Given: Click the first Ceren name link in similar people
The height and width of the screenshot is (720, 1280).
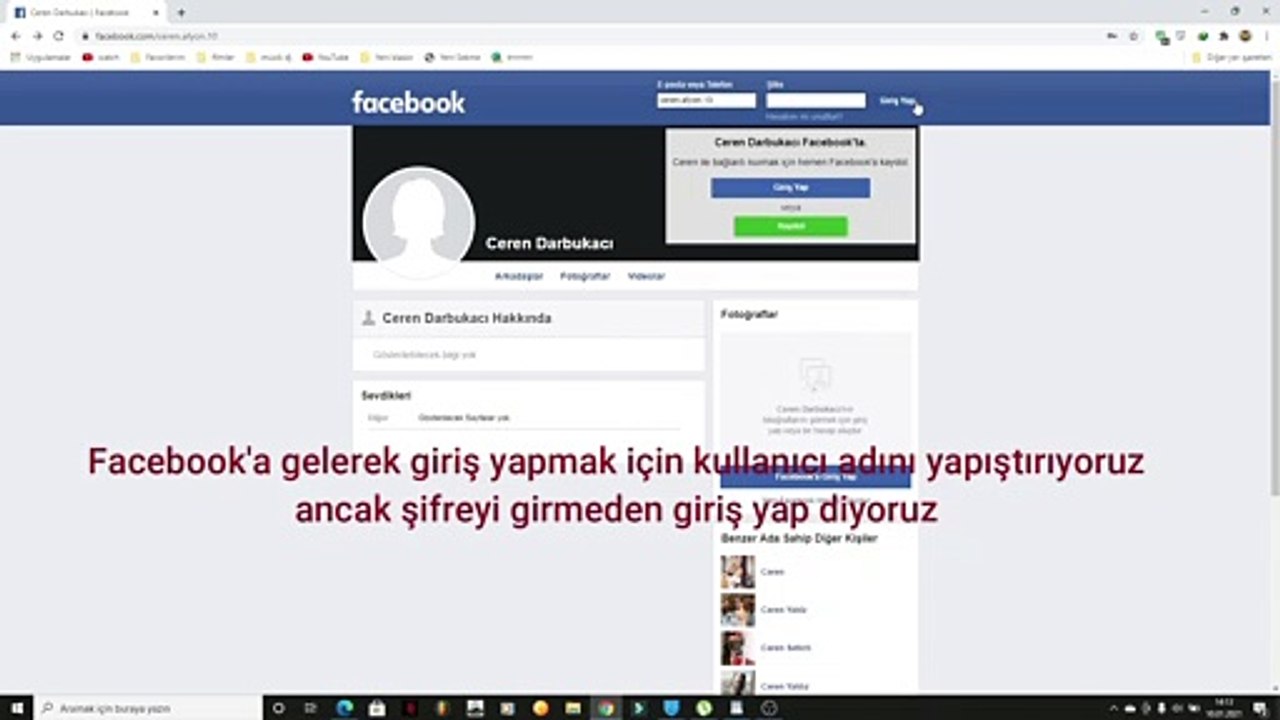Looking at the screenshot, I should pyautogui.click(x=772, y=572).
